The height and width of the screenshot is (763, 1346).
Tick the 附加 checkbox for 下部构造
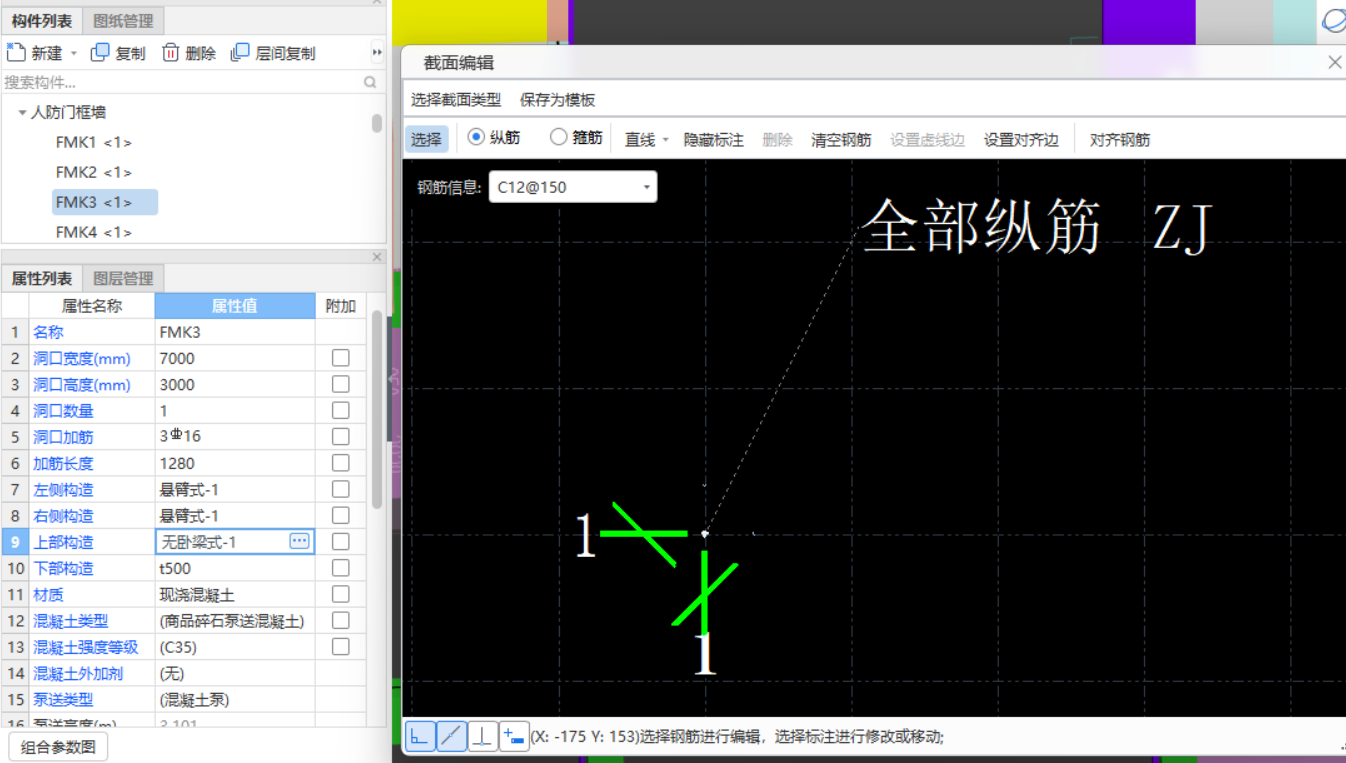(x=341, y=568)
